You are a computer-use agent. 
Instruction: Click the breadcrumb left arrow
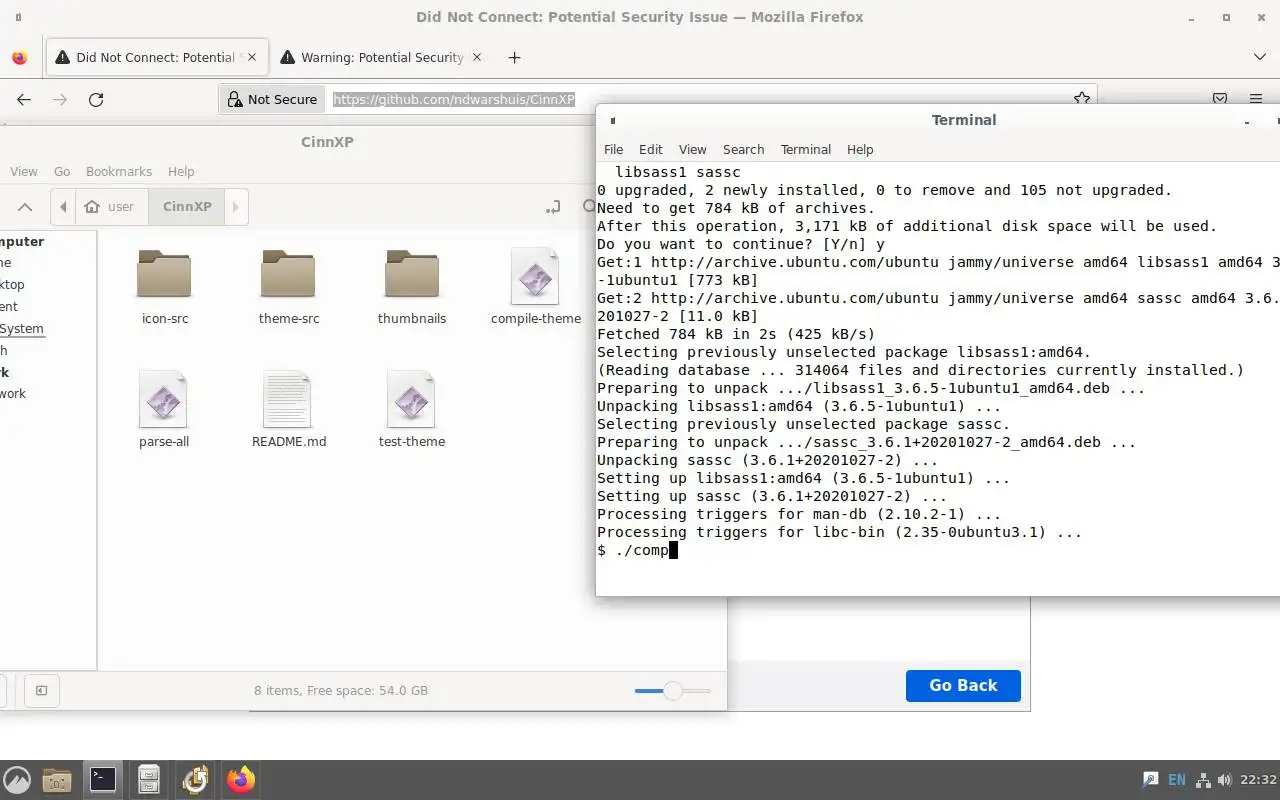click(x=63, y=207)
